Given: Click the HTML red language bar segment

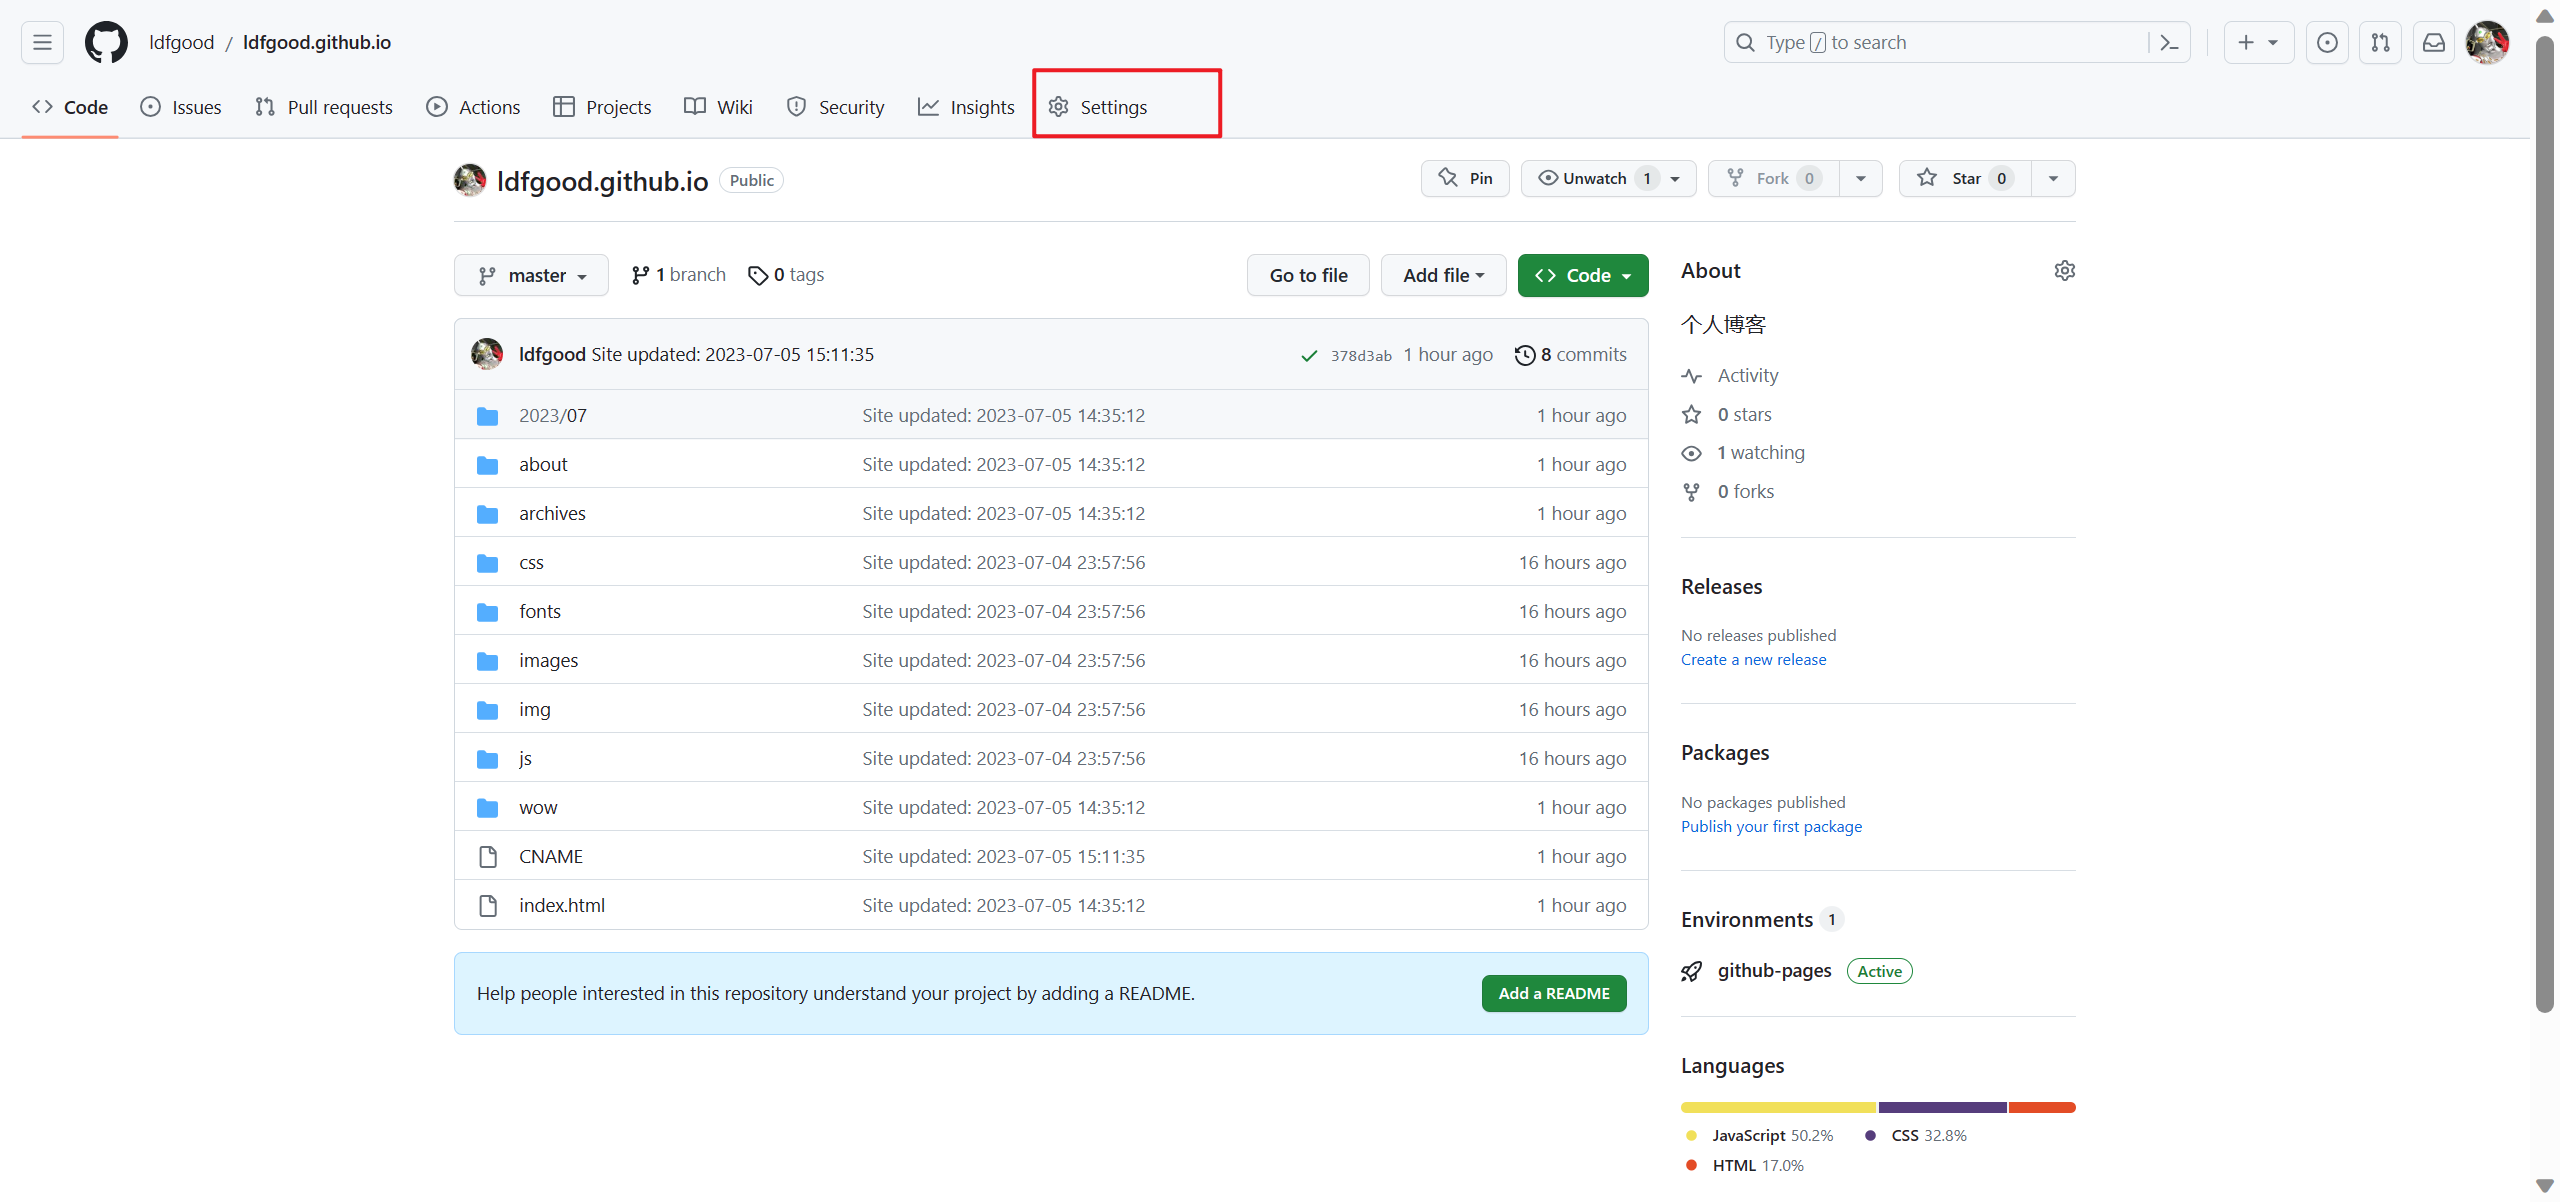Looking at the screenshot, I should 2042,1108.
